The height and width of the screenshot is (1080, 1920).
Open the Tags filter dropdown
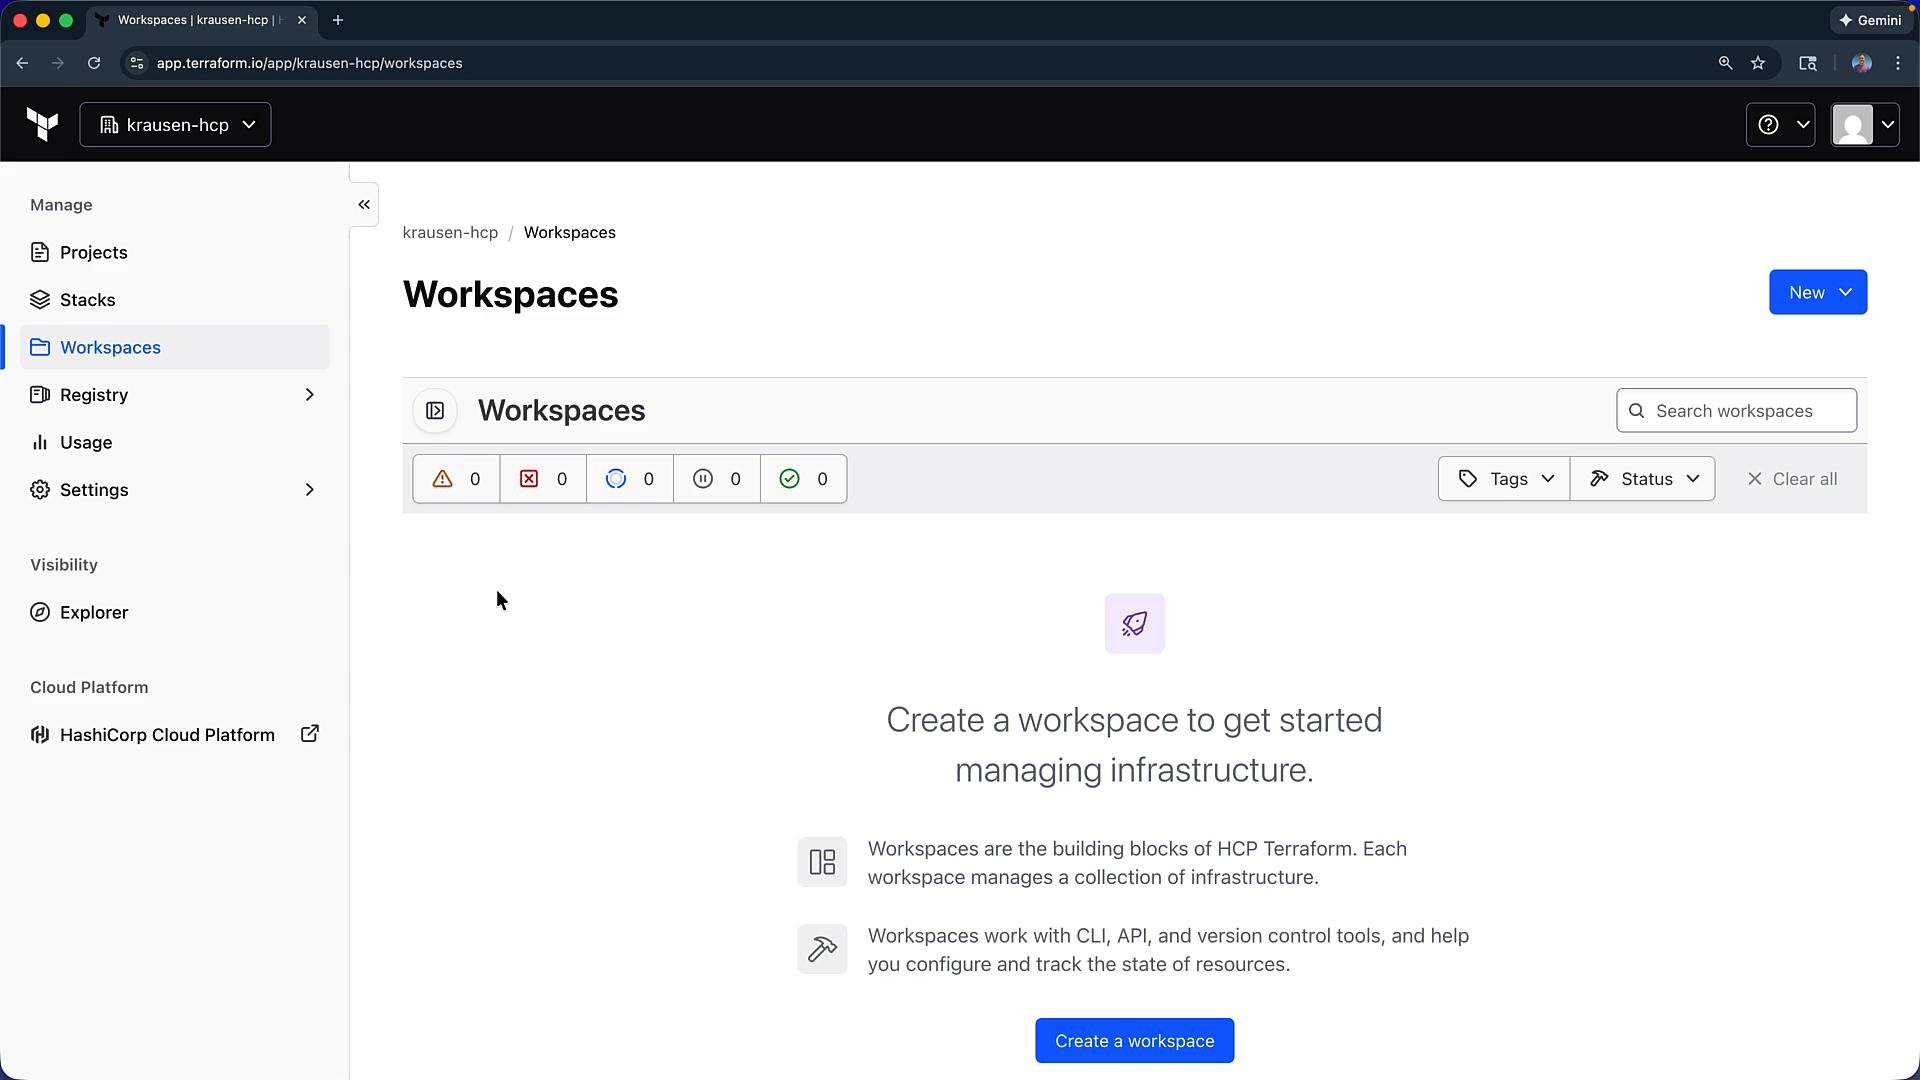tap(1504, 479)
